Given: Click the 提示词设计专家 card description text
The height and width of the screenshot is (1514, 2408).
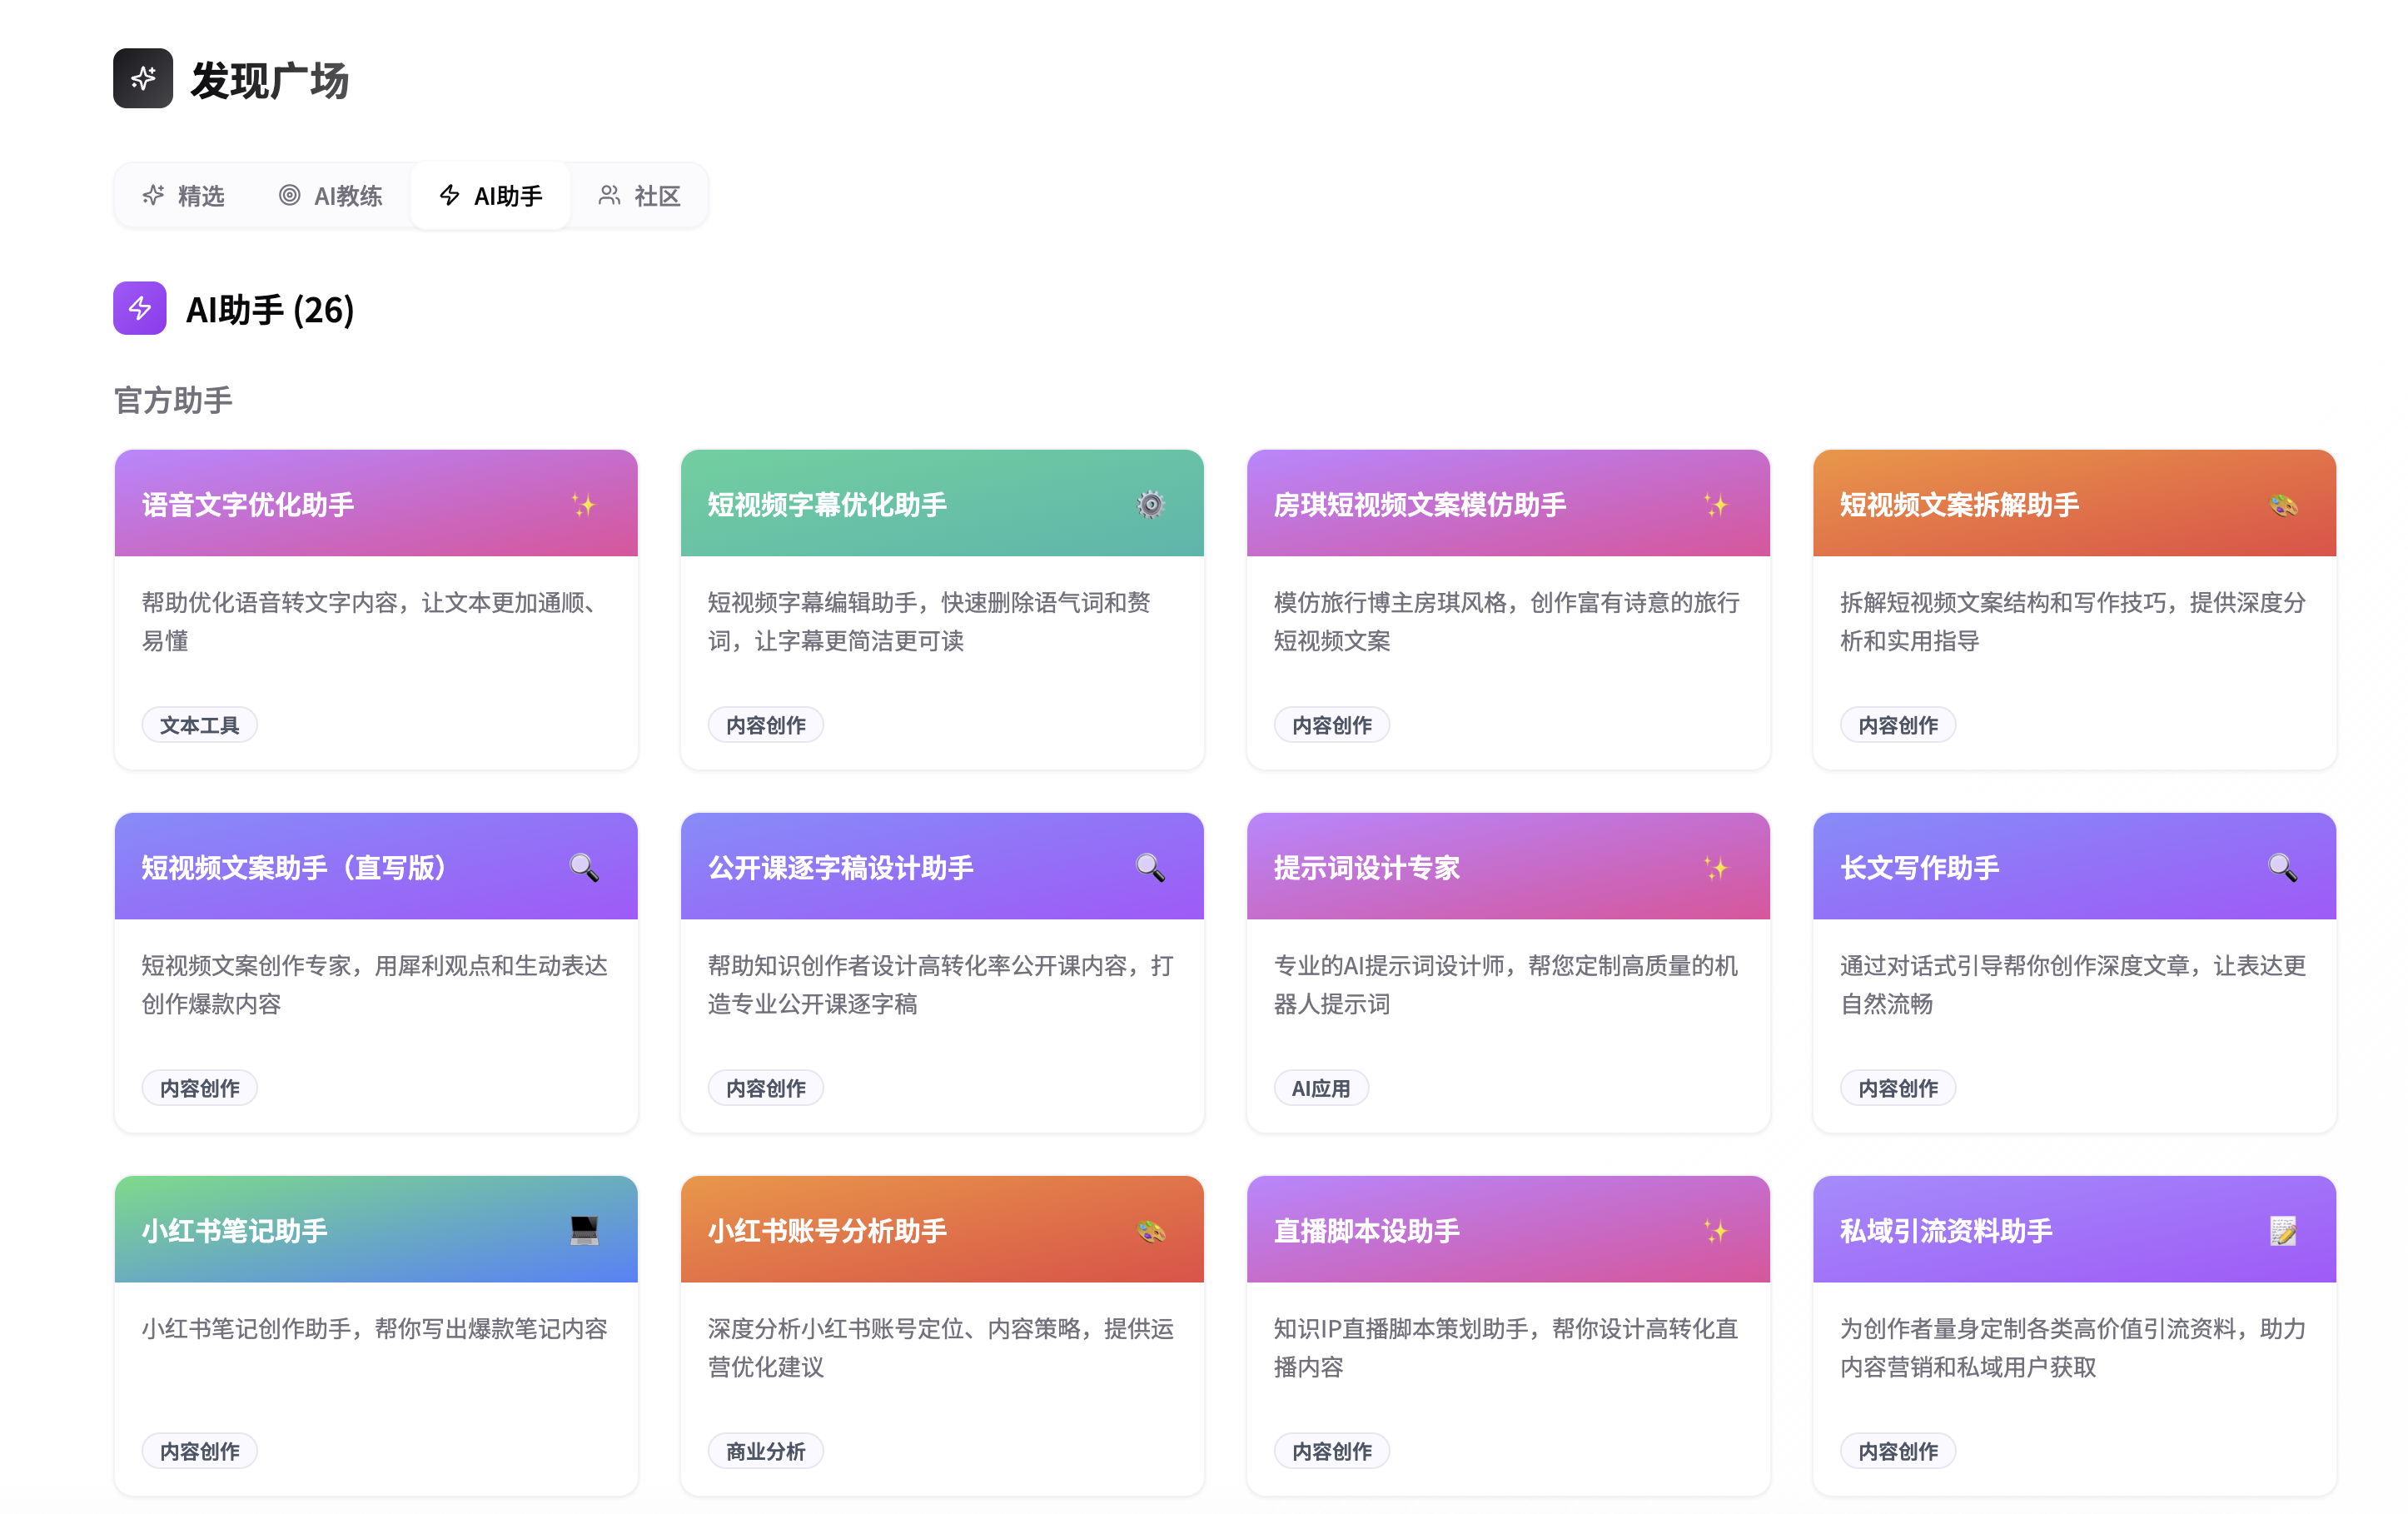Looking at the screenshot, I should (x=1505, y=984).
